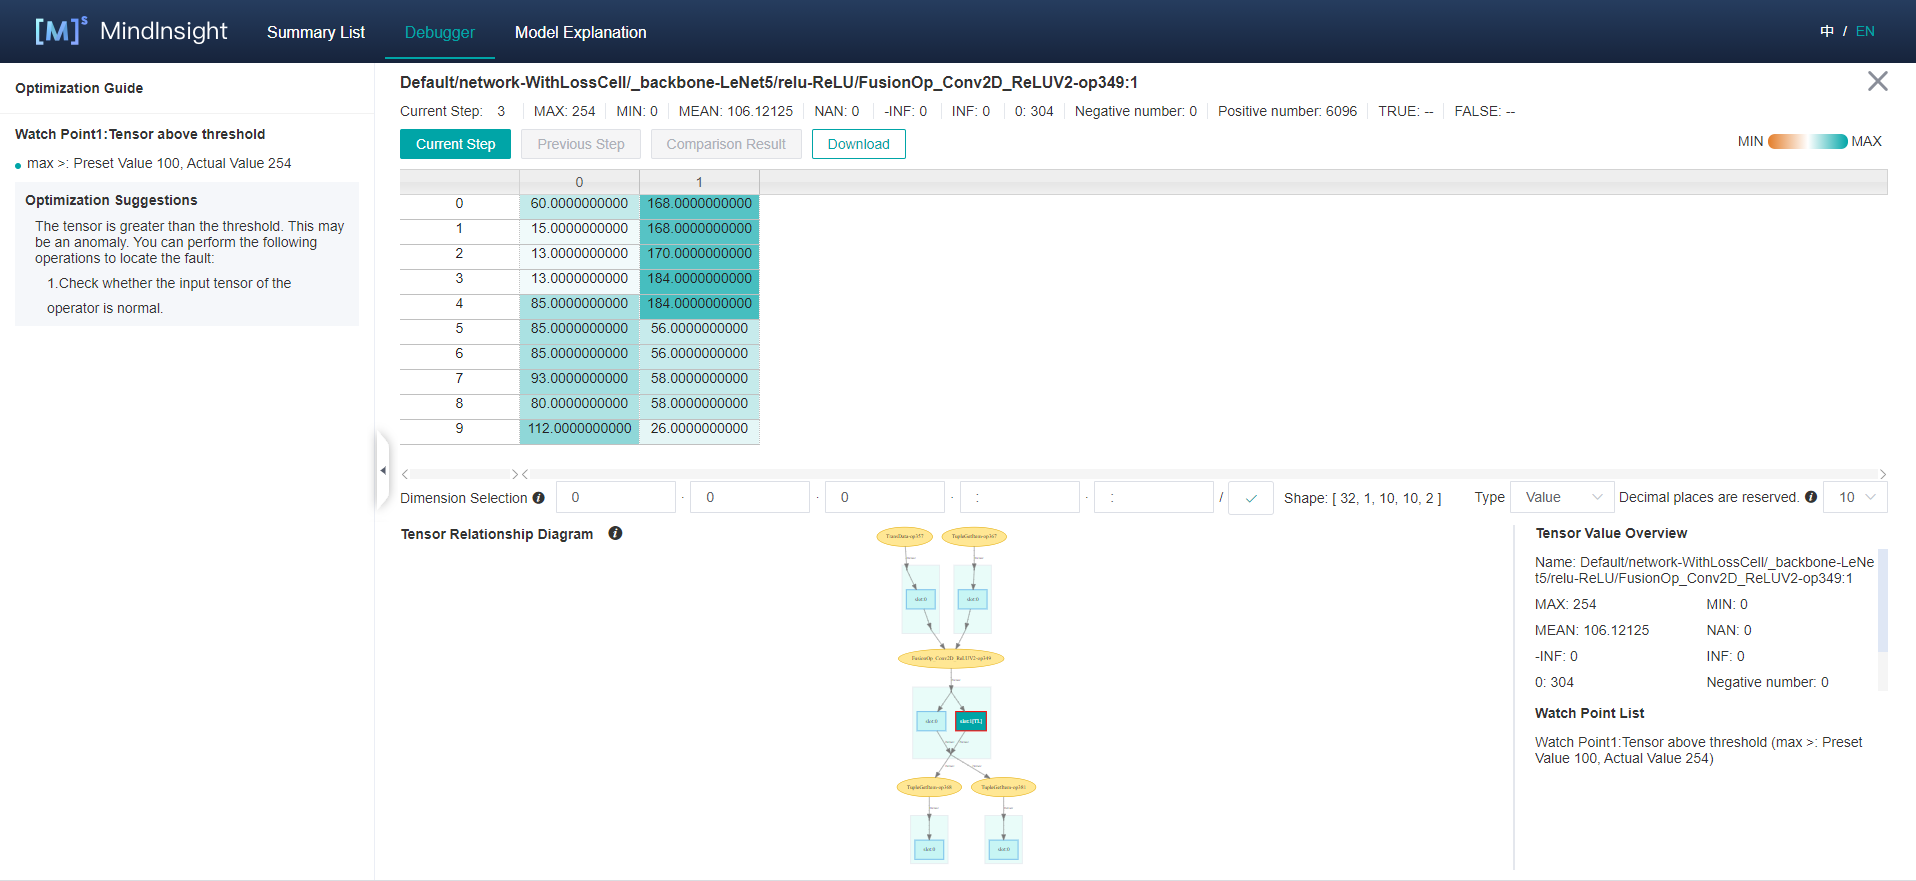Open the decimal places dropdown
The width and height of the screenshot is (1916, 881).
(1855, 497)
